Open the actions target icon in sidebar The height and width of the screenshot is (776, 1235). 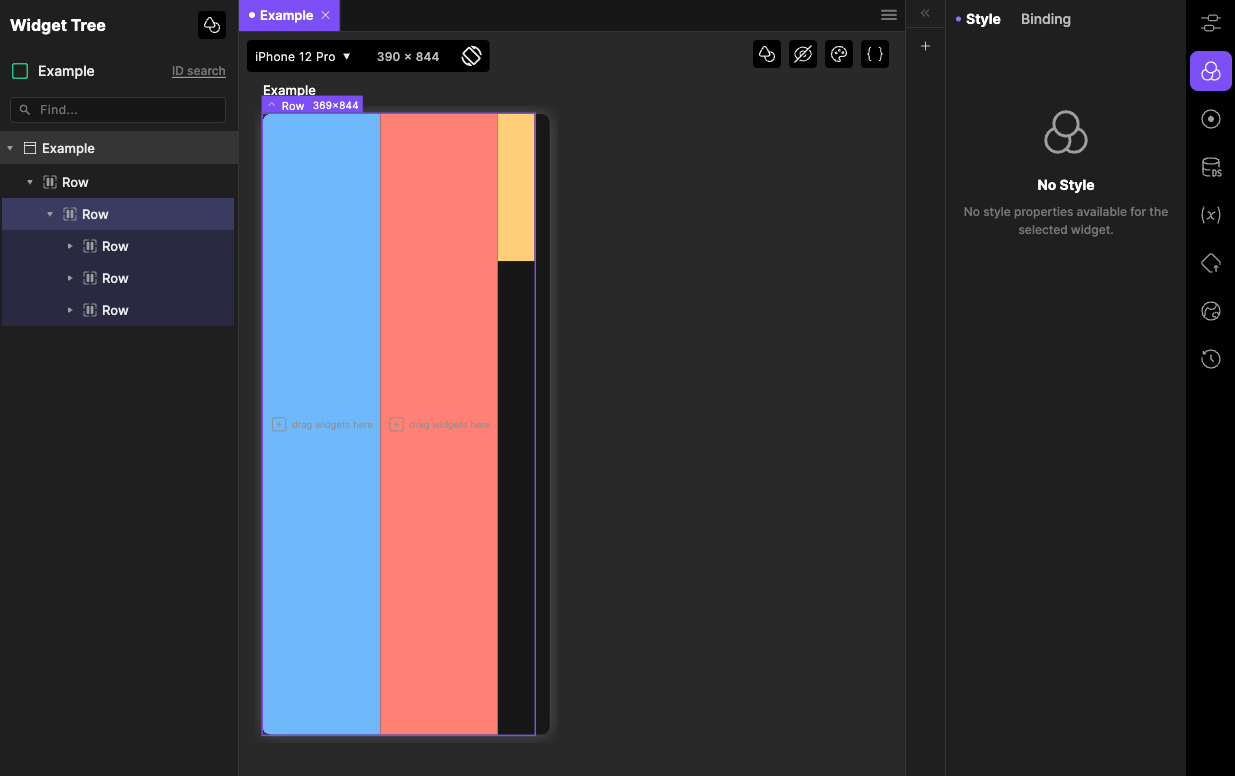click(x=1211, y=119)
